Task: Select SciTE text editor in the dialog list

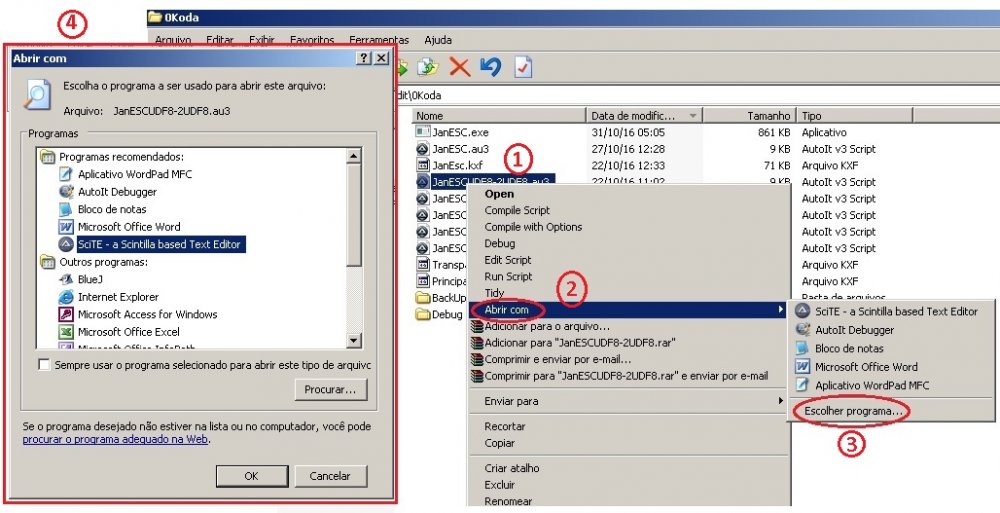Action: 159,244
